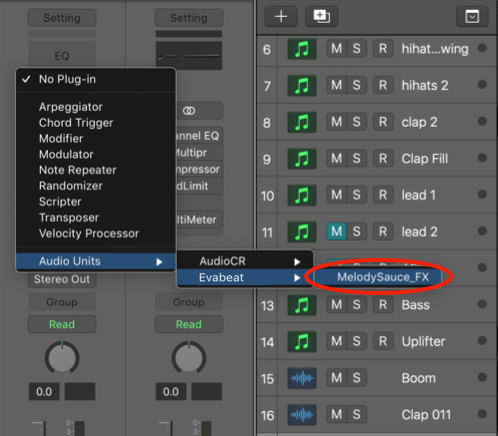
Task: Choose Arpeggiator MIDI plug-in
Action: [x=96, y=107]
